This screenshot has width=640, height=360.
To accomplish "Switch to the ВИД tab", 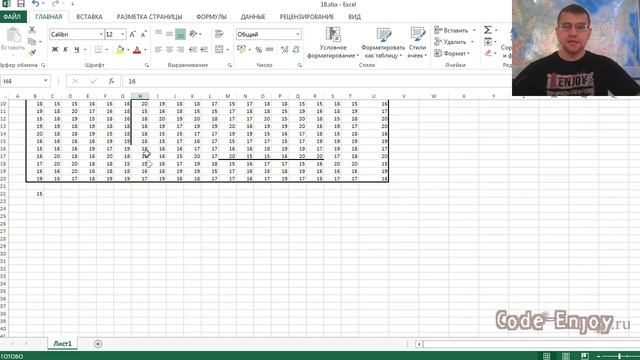I will (x=354, y=17).
